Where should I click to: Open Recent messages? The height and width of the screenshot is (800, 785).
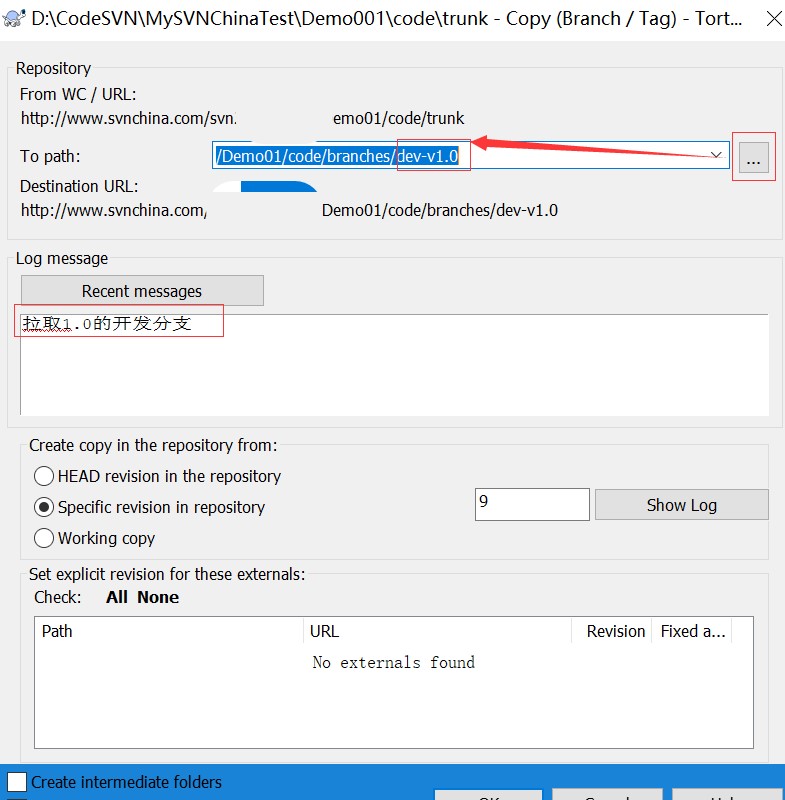(142, 291)
